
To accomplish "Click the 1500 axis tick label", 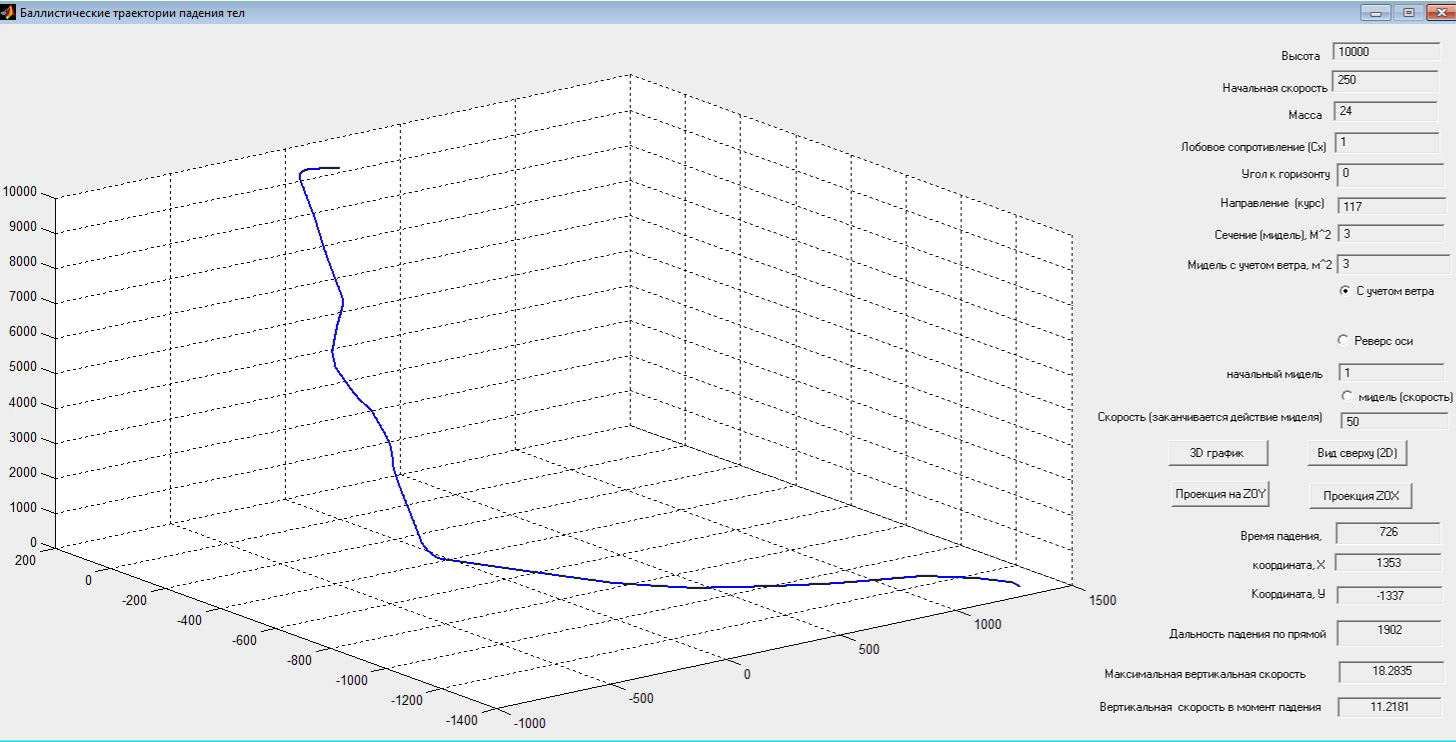I will coord(1102,601).
